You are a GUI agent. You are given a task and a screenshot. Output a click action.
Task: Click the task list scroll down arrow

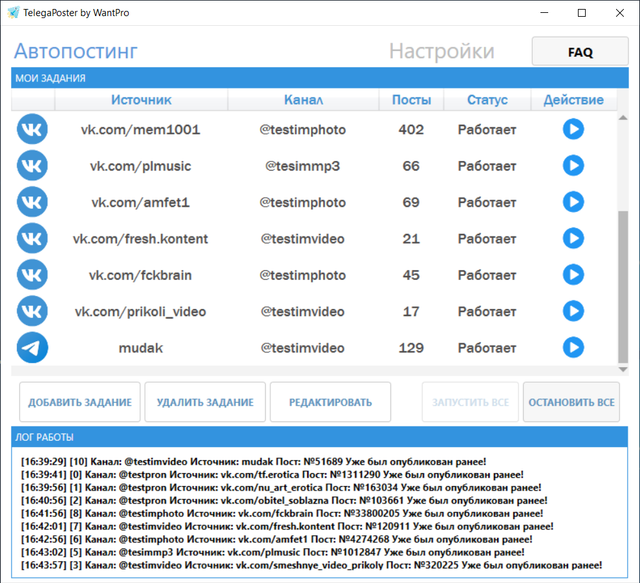(623, 369)
